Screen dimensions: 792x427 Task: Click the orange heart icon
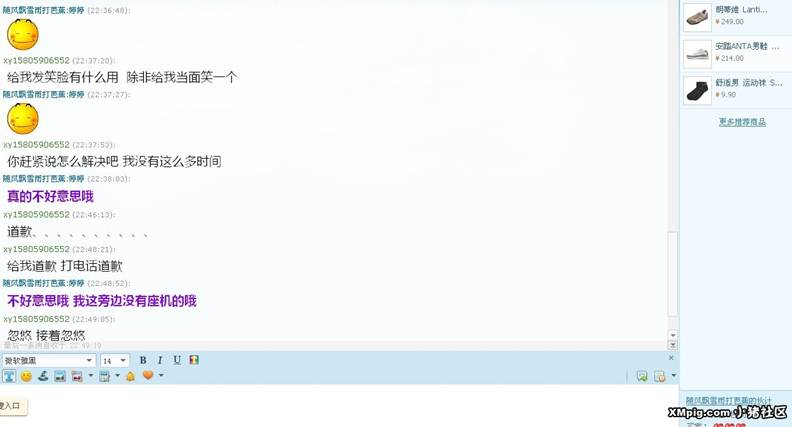click(x=147, y=375)
